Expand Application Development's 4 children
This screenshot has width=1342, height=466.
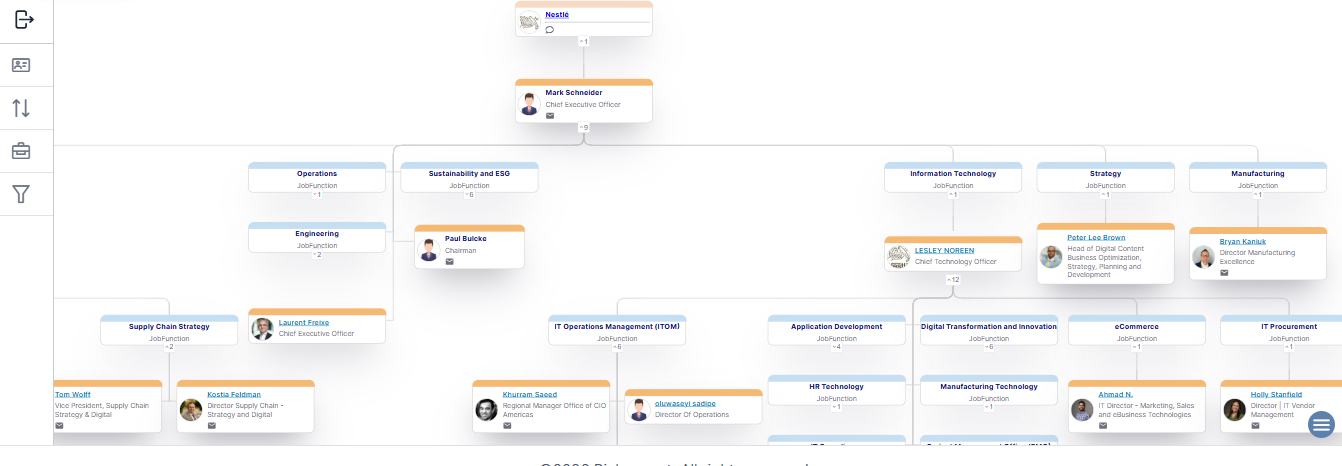(x=837, y=347)
